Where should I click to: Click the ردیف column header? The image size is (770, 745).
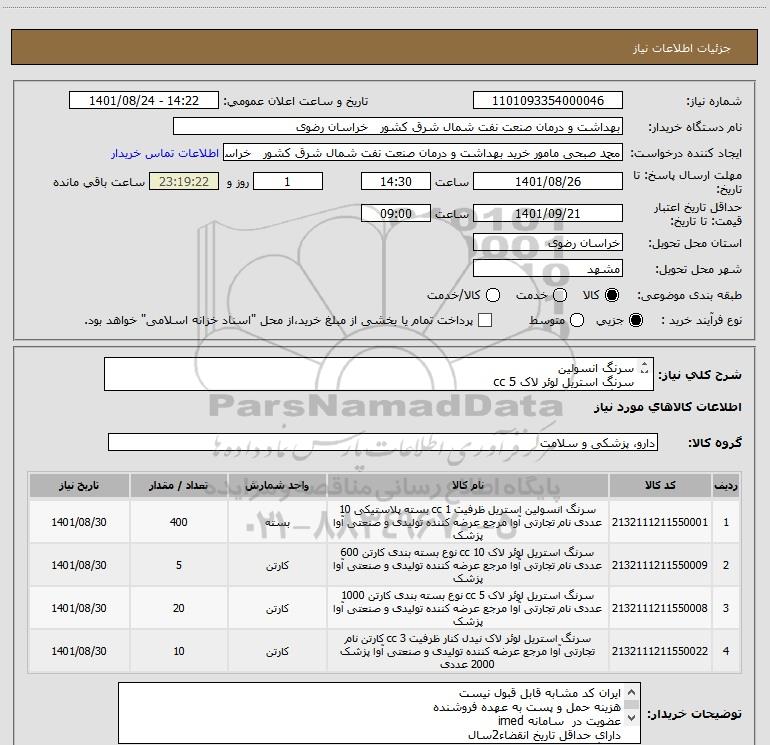click(726, 486)
